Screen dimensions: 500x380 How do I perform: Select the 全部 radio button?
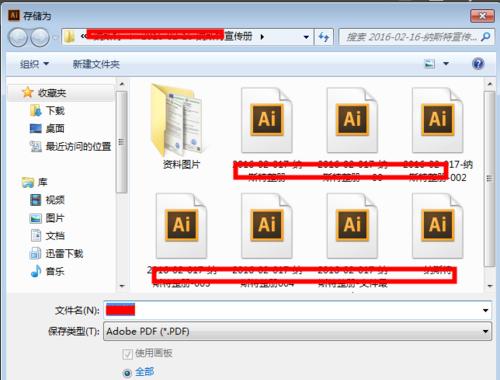point(127,373)
